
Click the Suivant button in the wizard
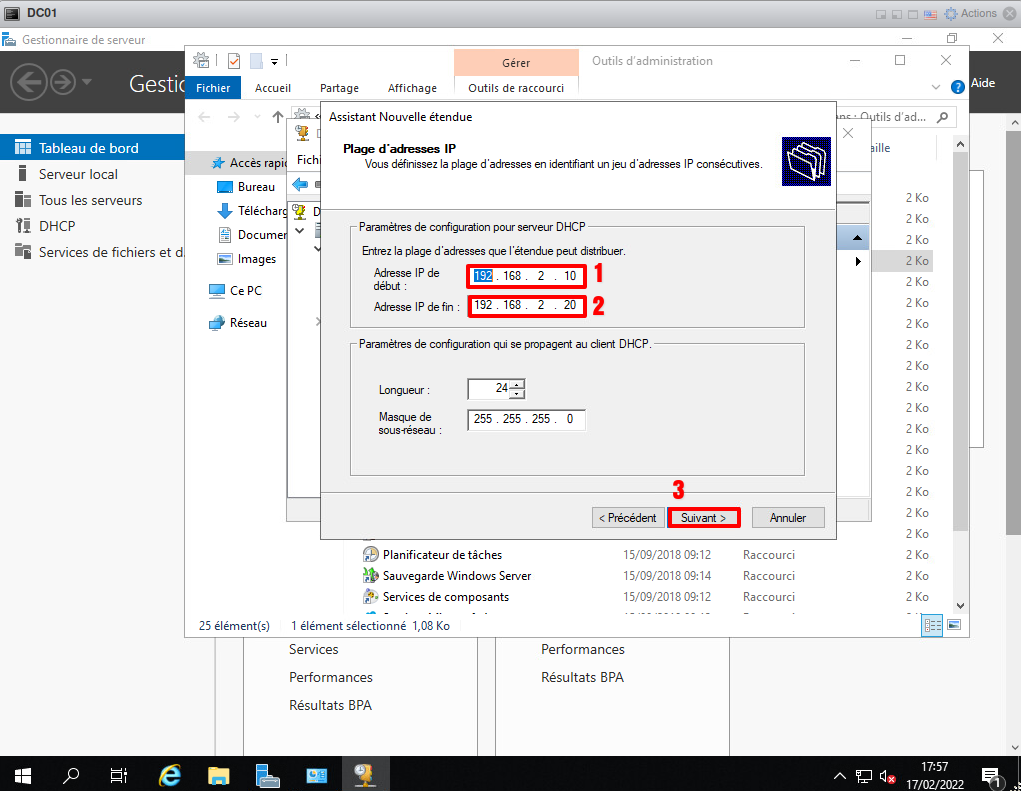coord(703,518)
